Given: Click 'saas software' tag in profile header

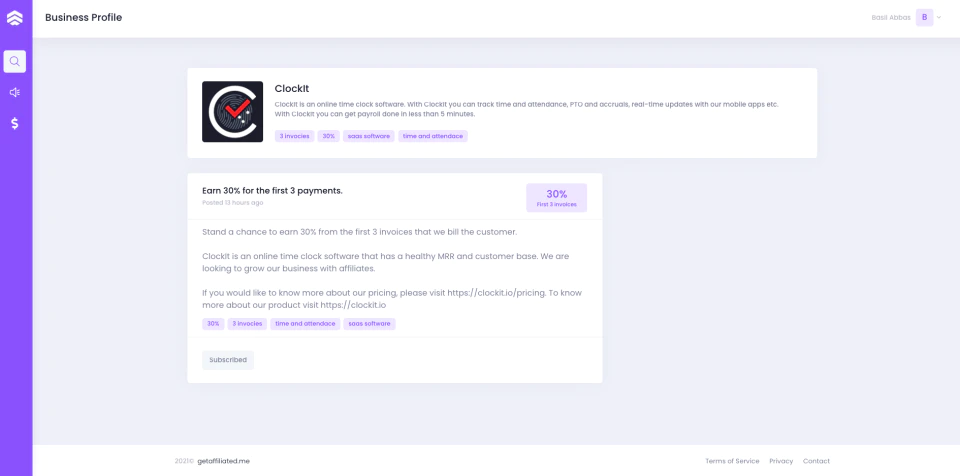Looking at the screenshot, I should (x=369, y=136).
